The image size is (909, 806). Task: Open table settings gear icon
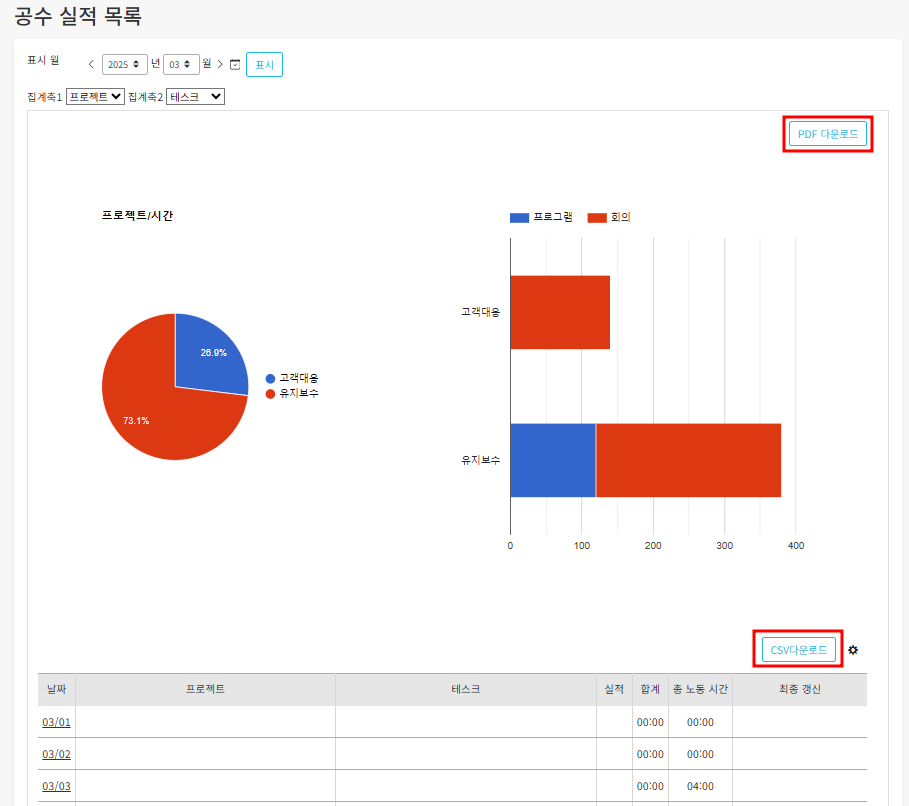(853, 650)
